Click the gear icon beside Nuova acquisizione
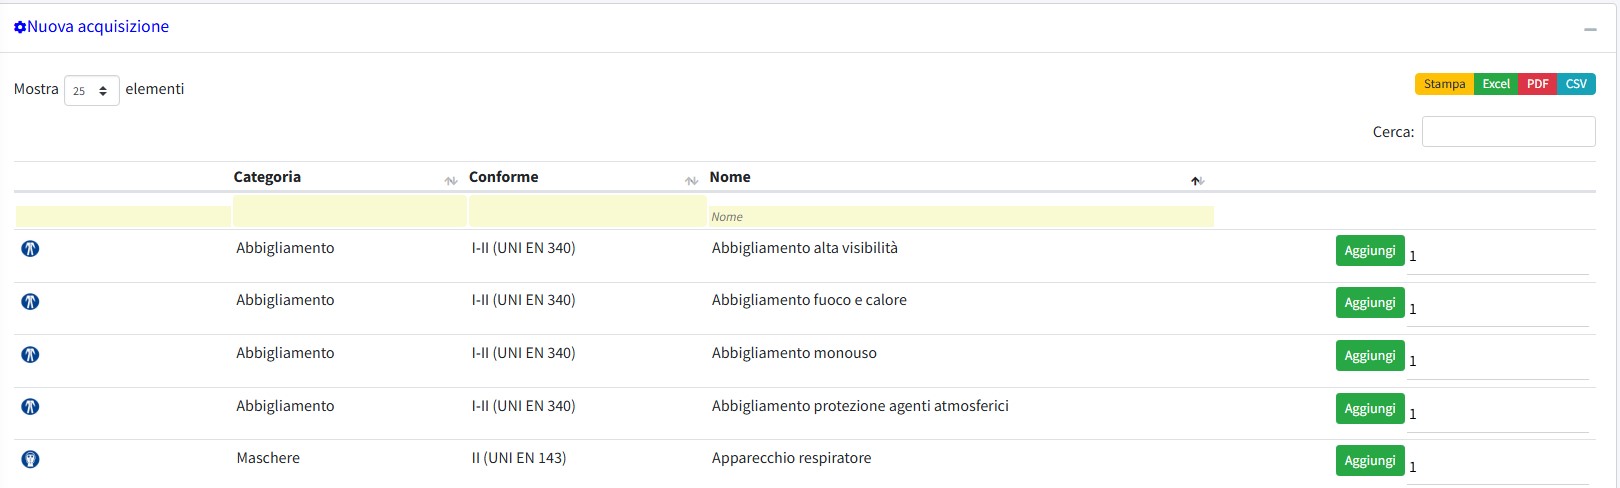Image resolution: width=1620 pixels, height=488 pixels. (x=20, y=27)
